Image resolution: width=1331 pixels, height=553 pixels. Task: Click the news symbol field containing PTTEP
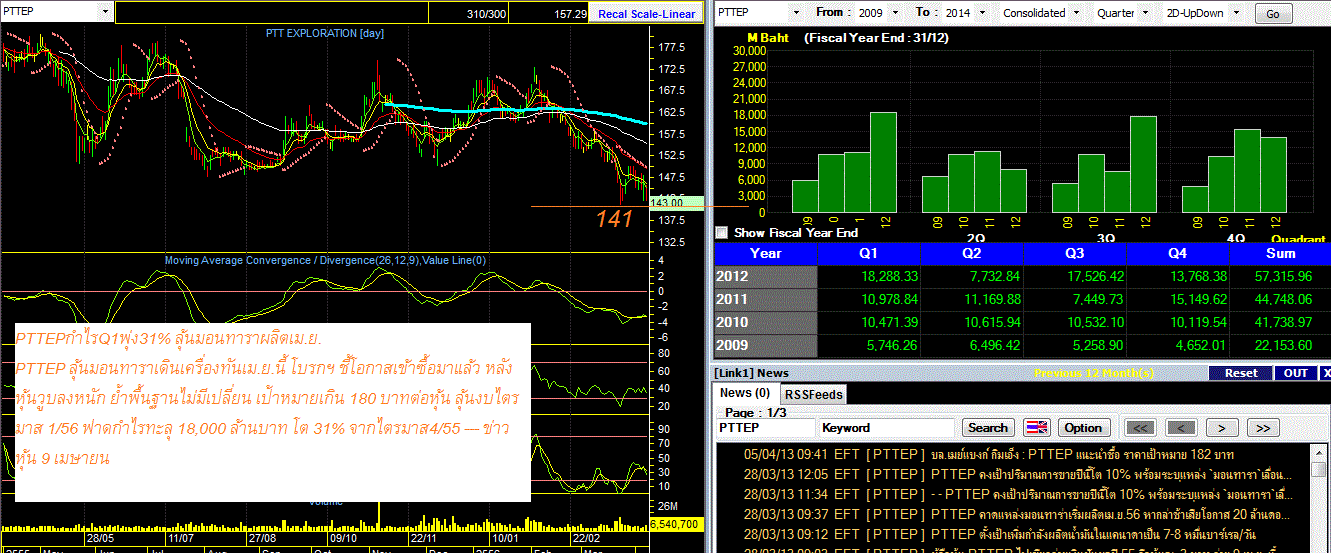764,428
